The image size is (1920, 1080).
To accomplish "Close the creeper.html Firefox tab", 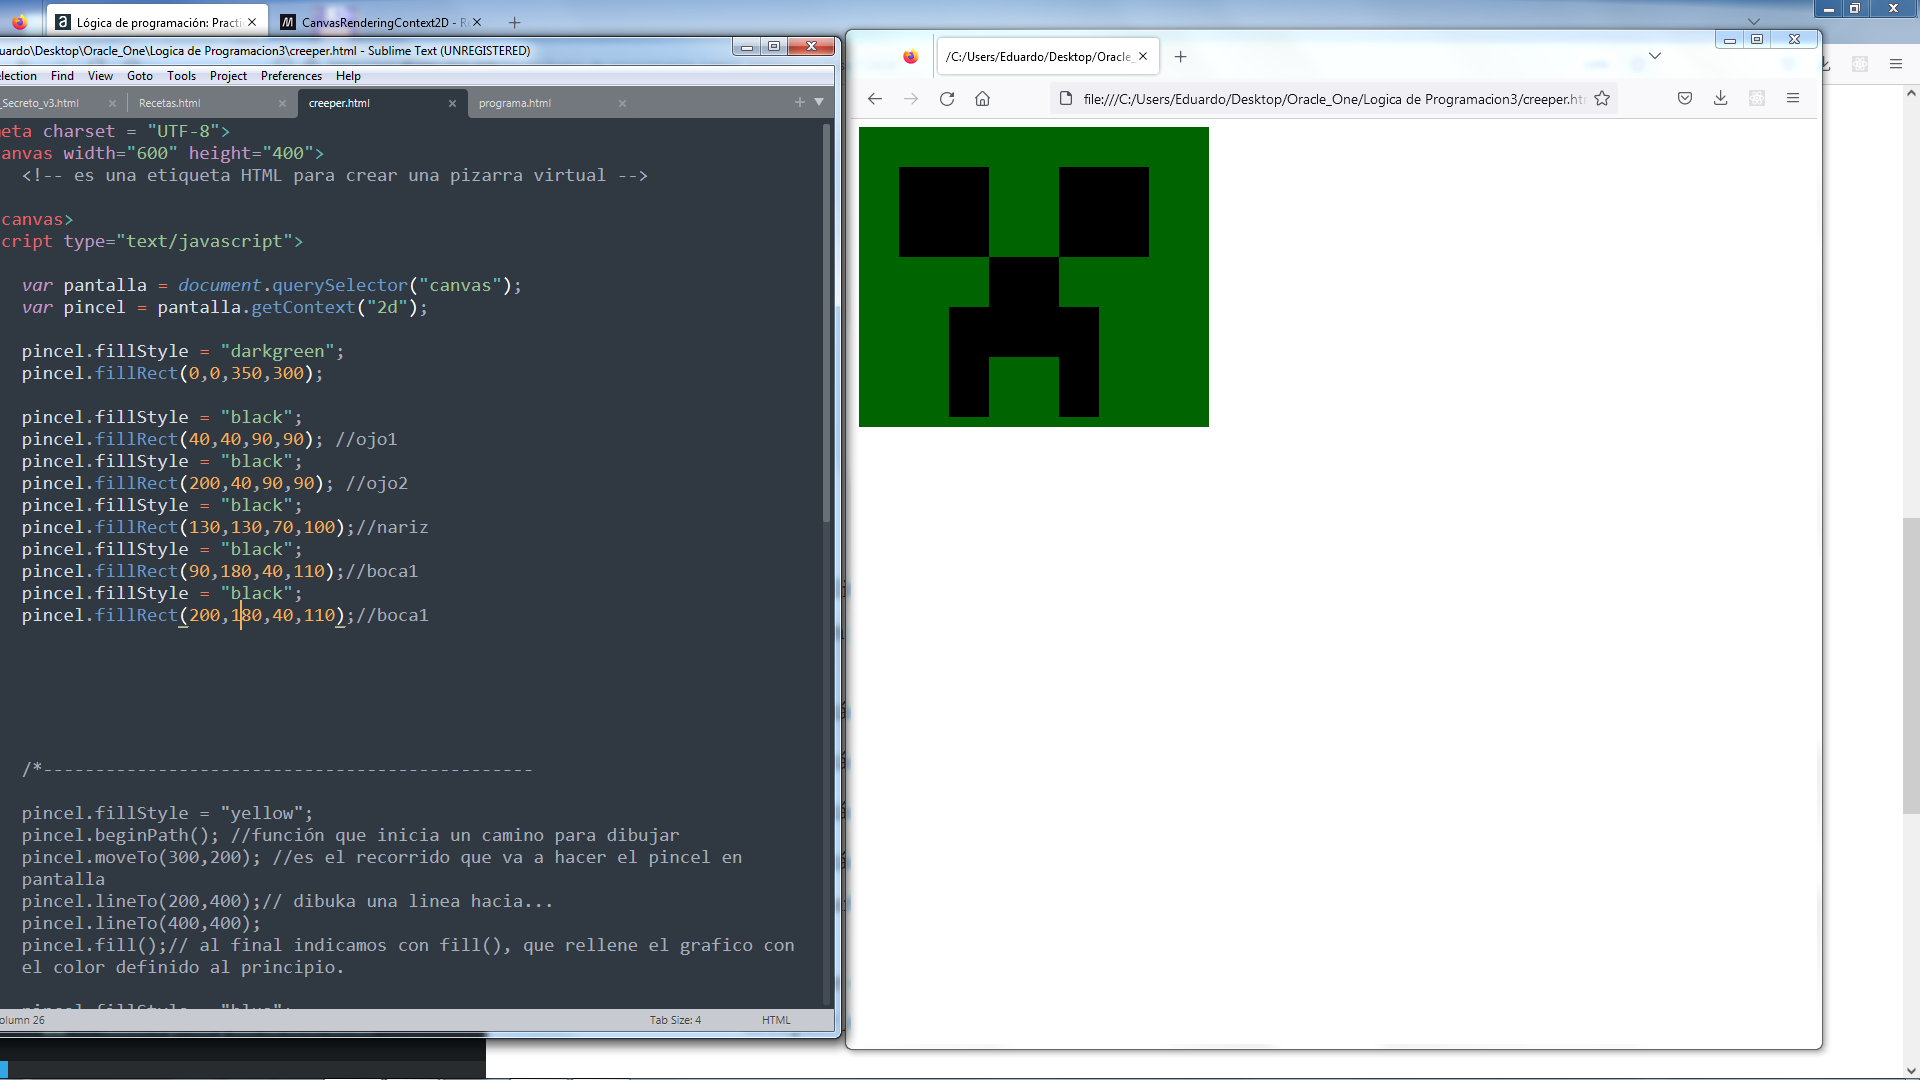I will pos(1143,57).
